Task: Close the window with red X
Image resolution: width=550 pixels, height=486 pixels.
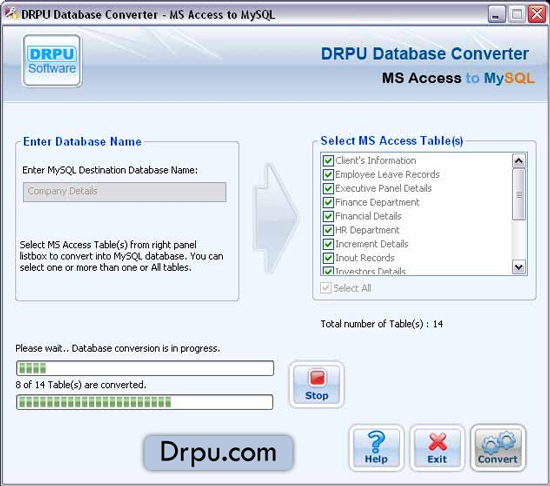Action: [x=537, y=14]
